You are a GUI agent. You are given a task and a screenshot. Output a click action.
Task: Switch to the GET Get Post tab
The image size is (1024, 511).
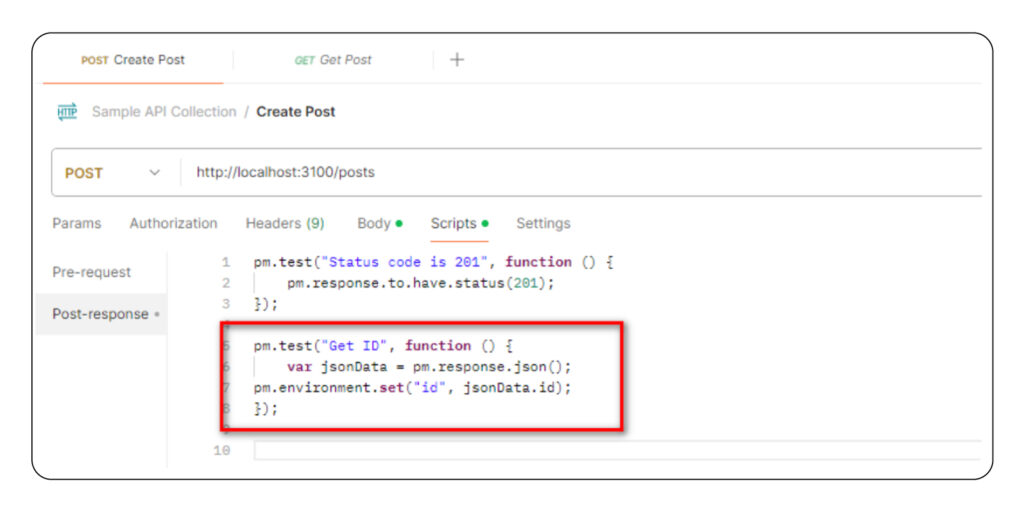[x=333, y=60]
